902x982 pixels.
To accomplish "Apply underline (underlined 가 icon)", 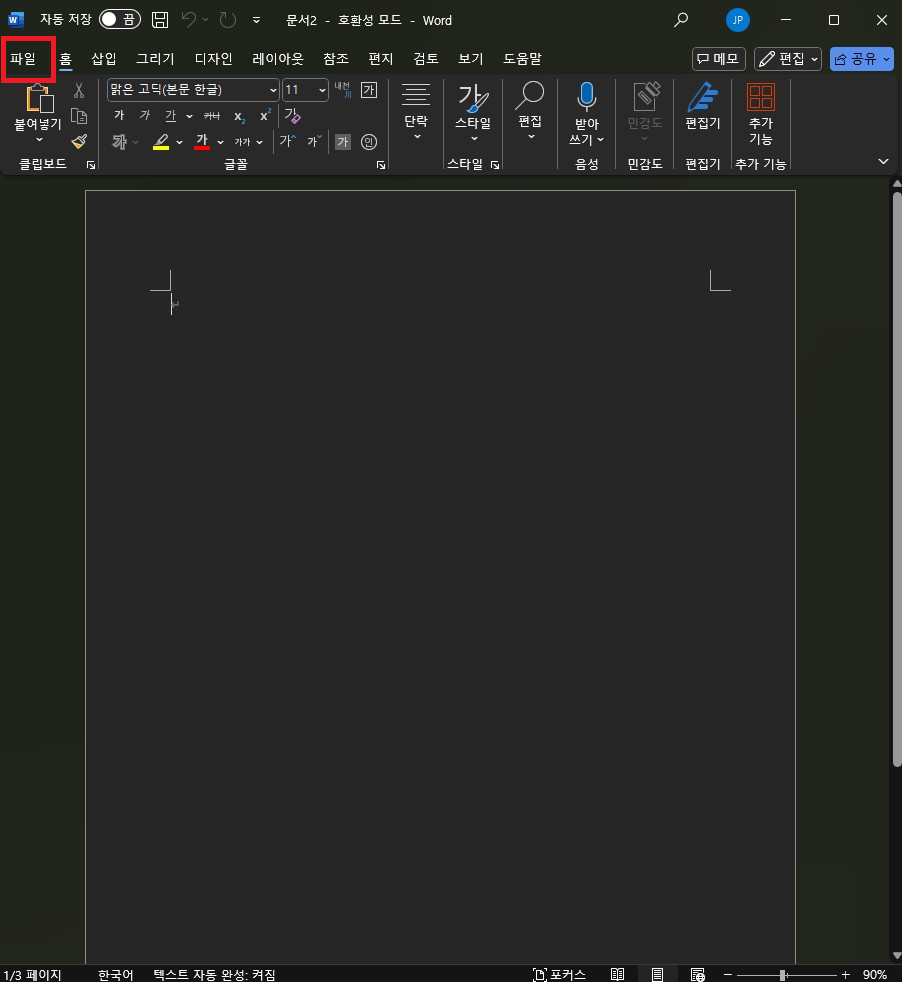I will (x=170, y=115).
